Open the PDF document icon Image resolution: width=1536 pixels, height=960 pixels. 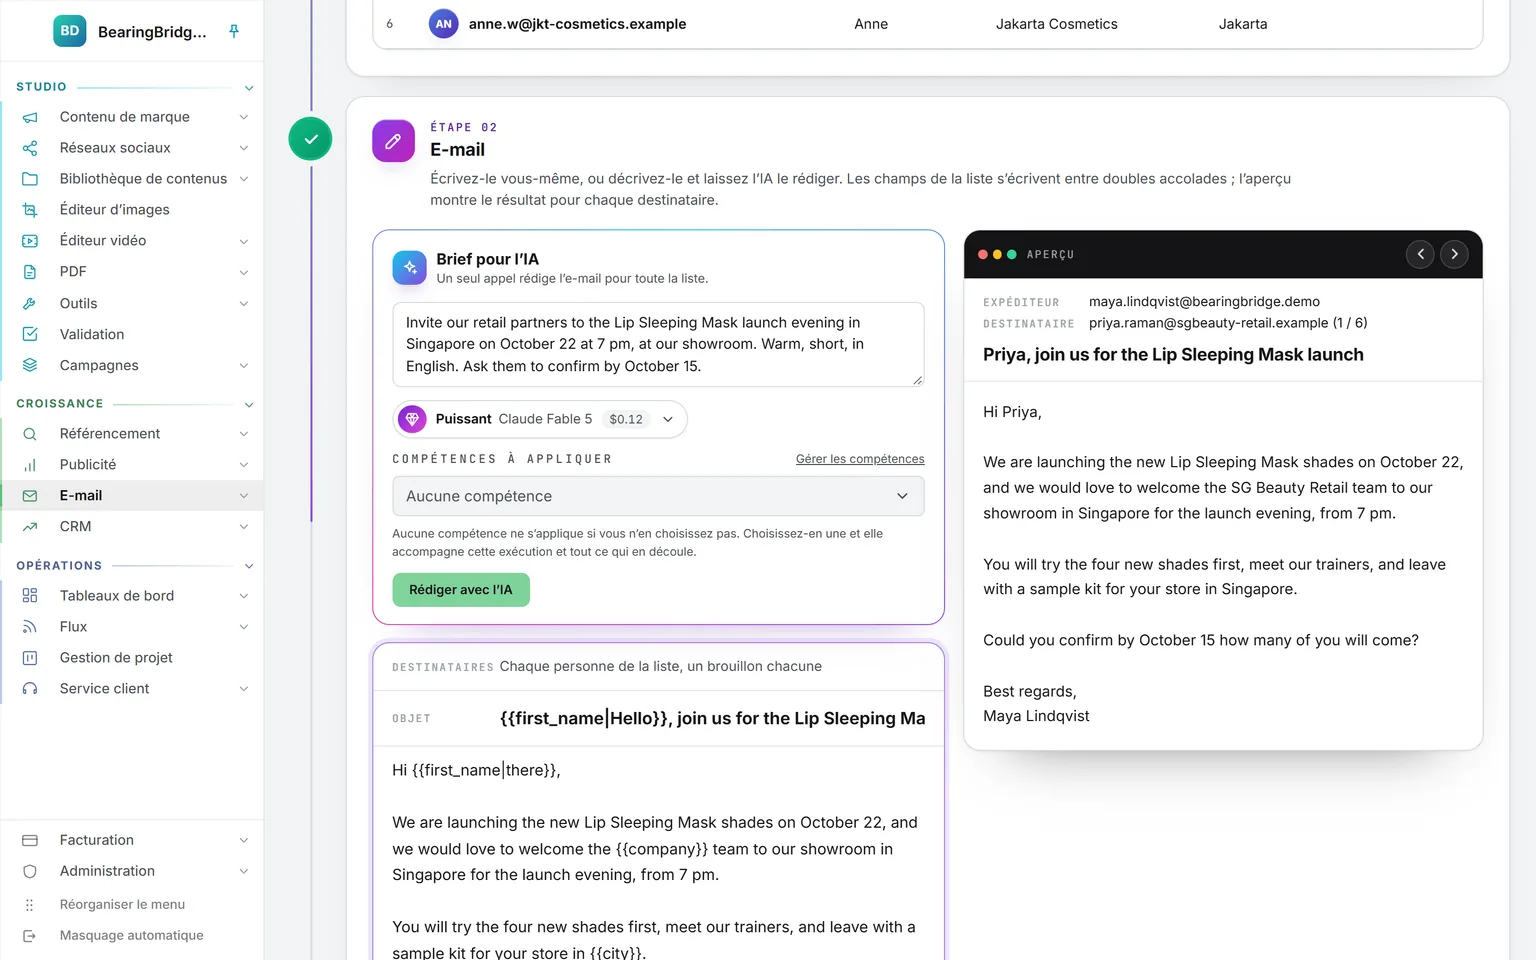click(x=30, y=272)
